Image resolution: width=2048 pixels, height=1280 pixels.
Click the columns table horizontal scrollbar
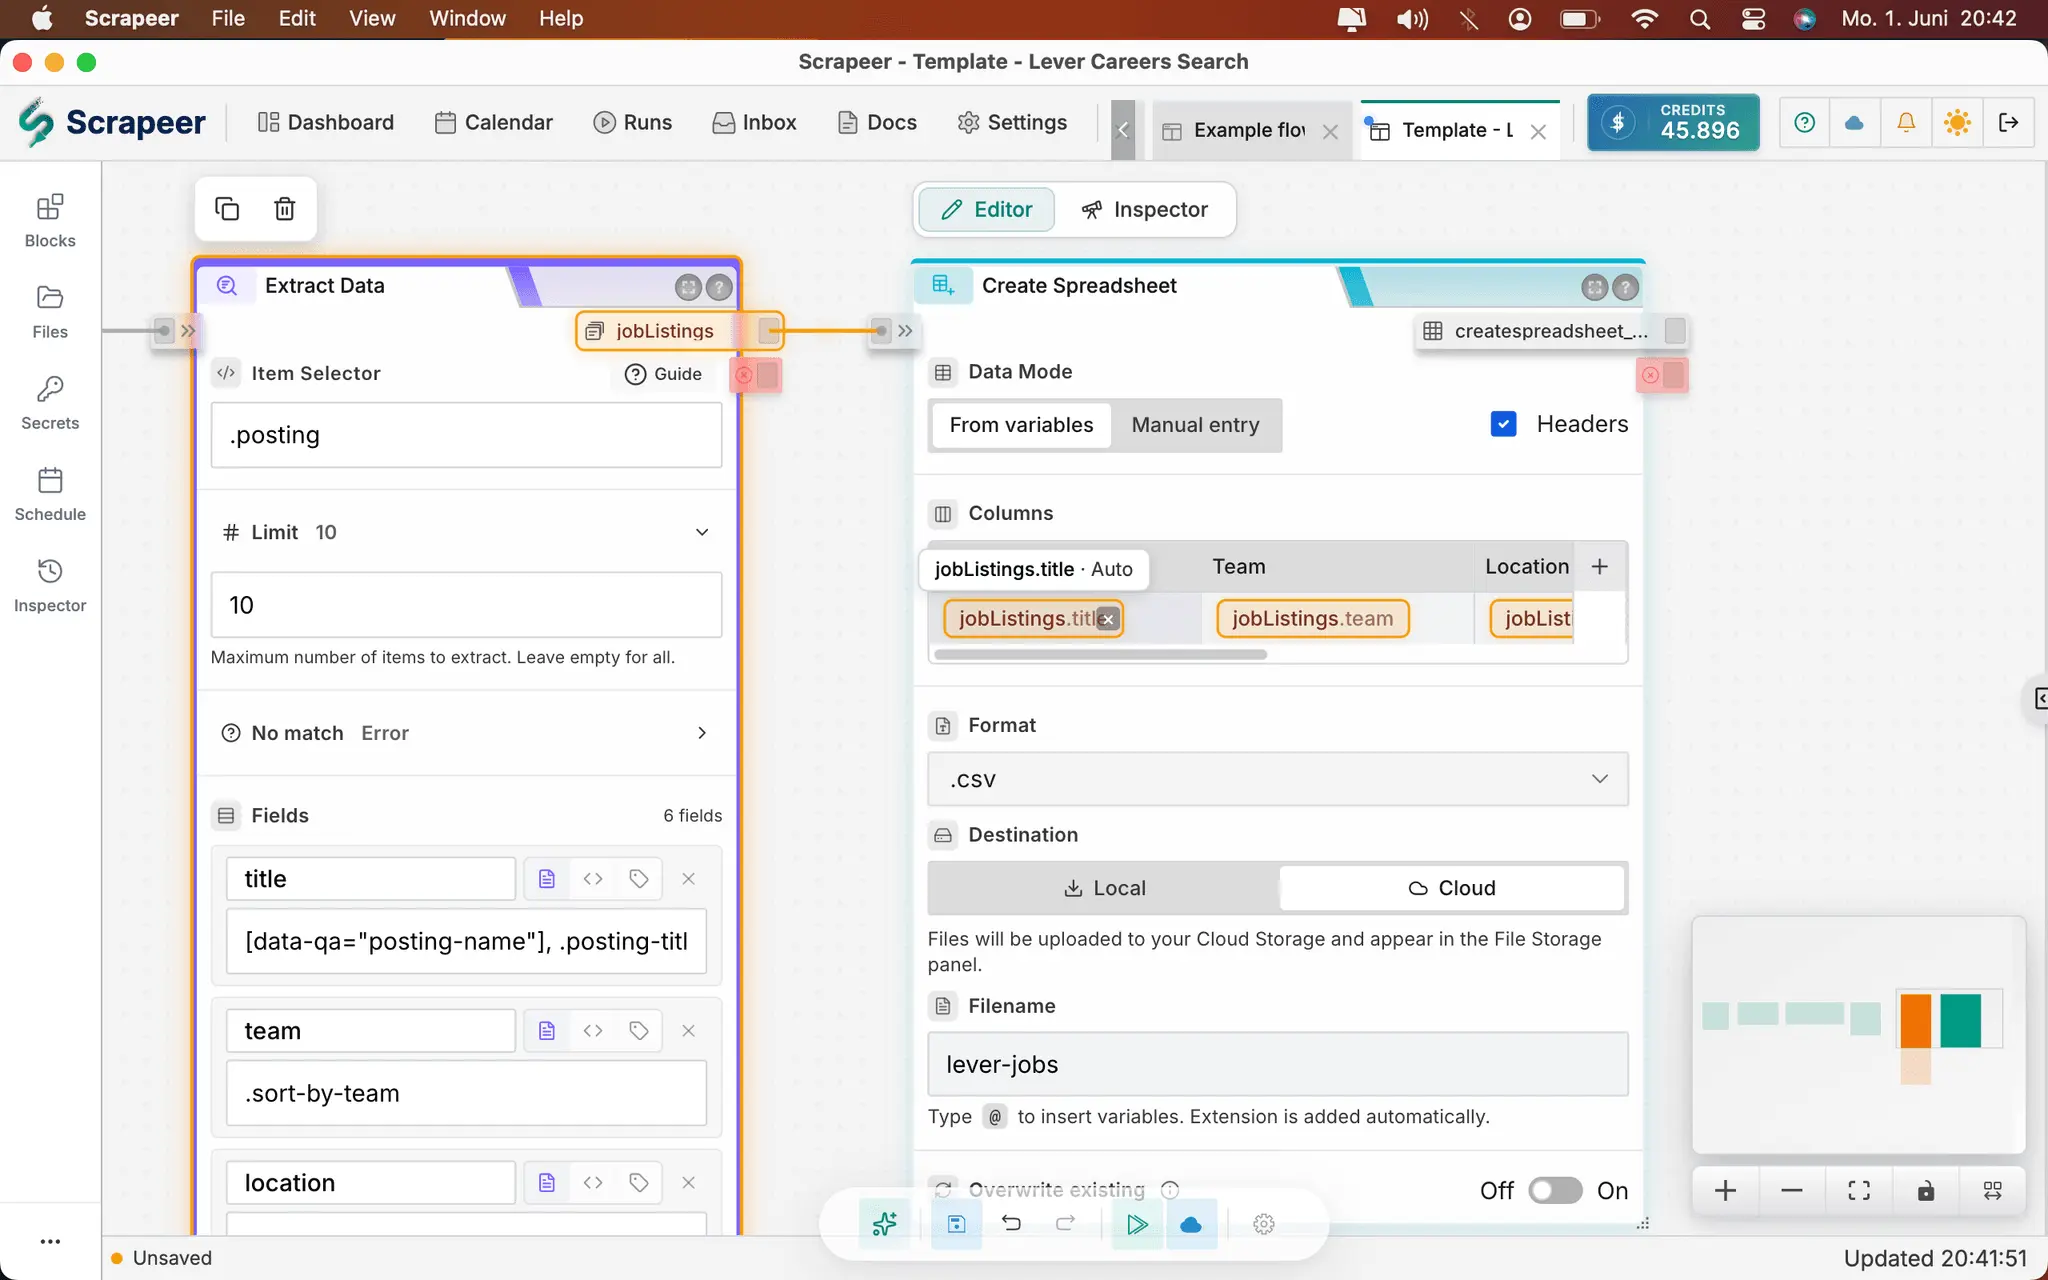pyautogui.click(x=1100, y=655)
